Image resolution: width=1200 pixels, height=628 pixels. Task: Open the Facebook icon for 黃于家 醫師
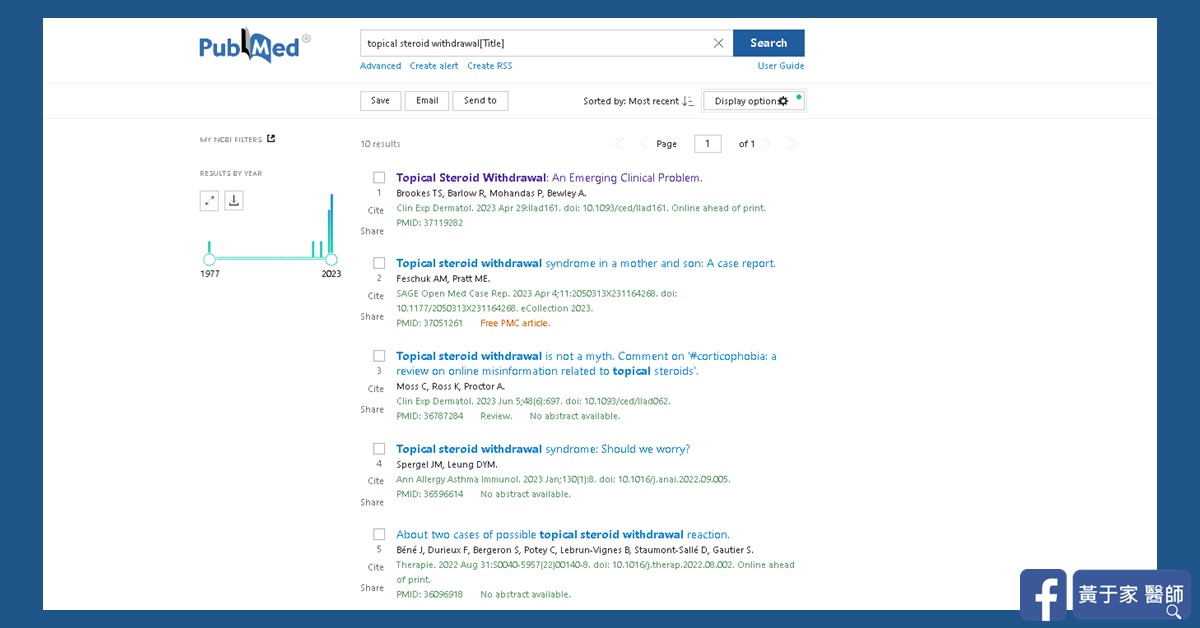[1044, 596]
